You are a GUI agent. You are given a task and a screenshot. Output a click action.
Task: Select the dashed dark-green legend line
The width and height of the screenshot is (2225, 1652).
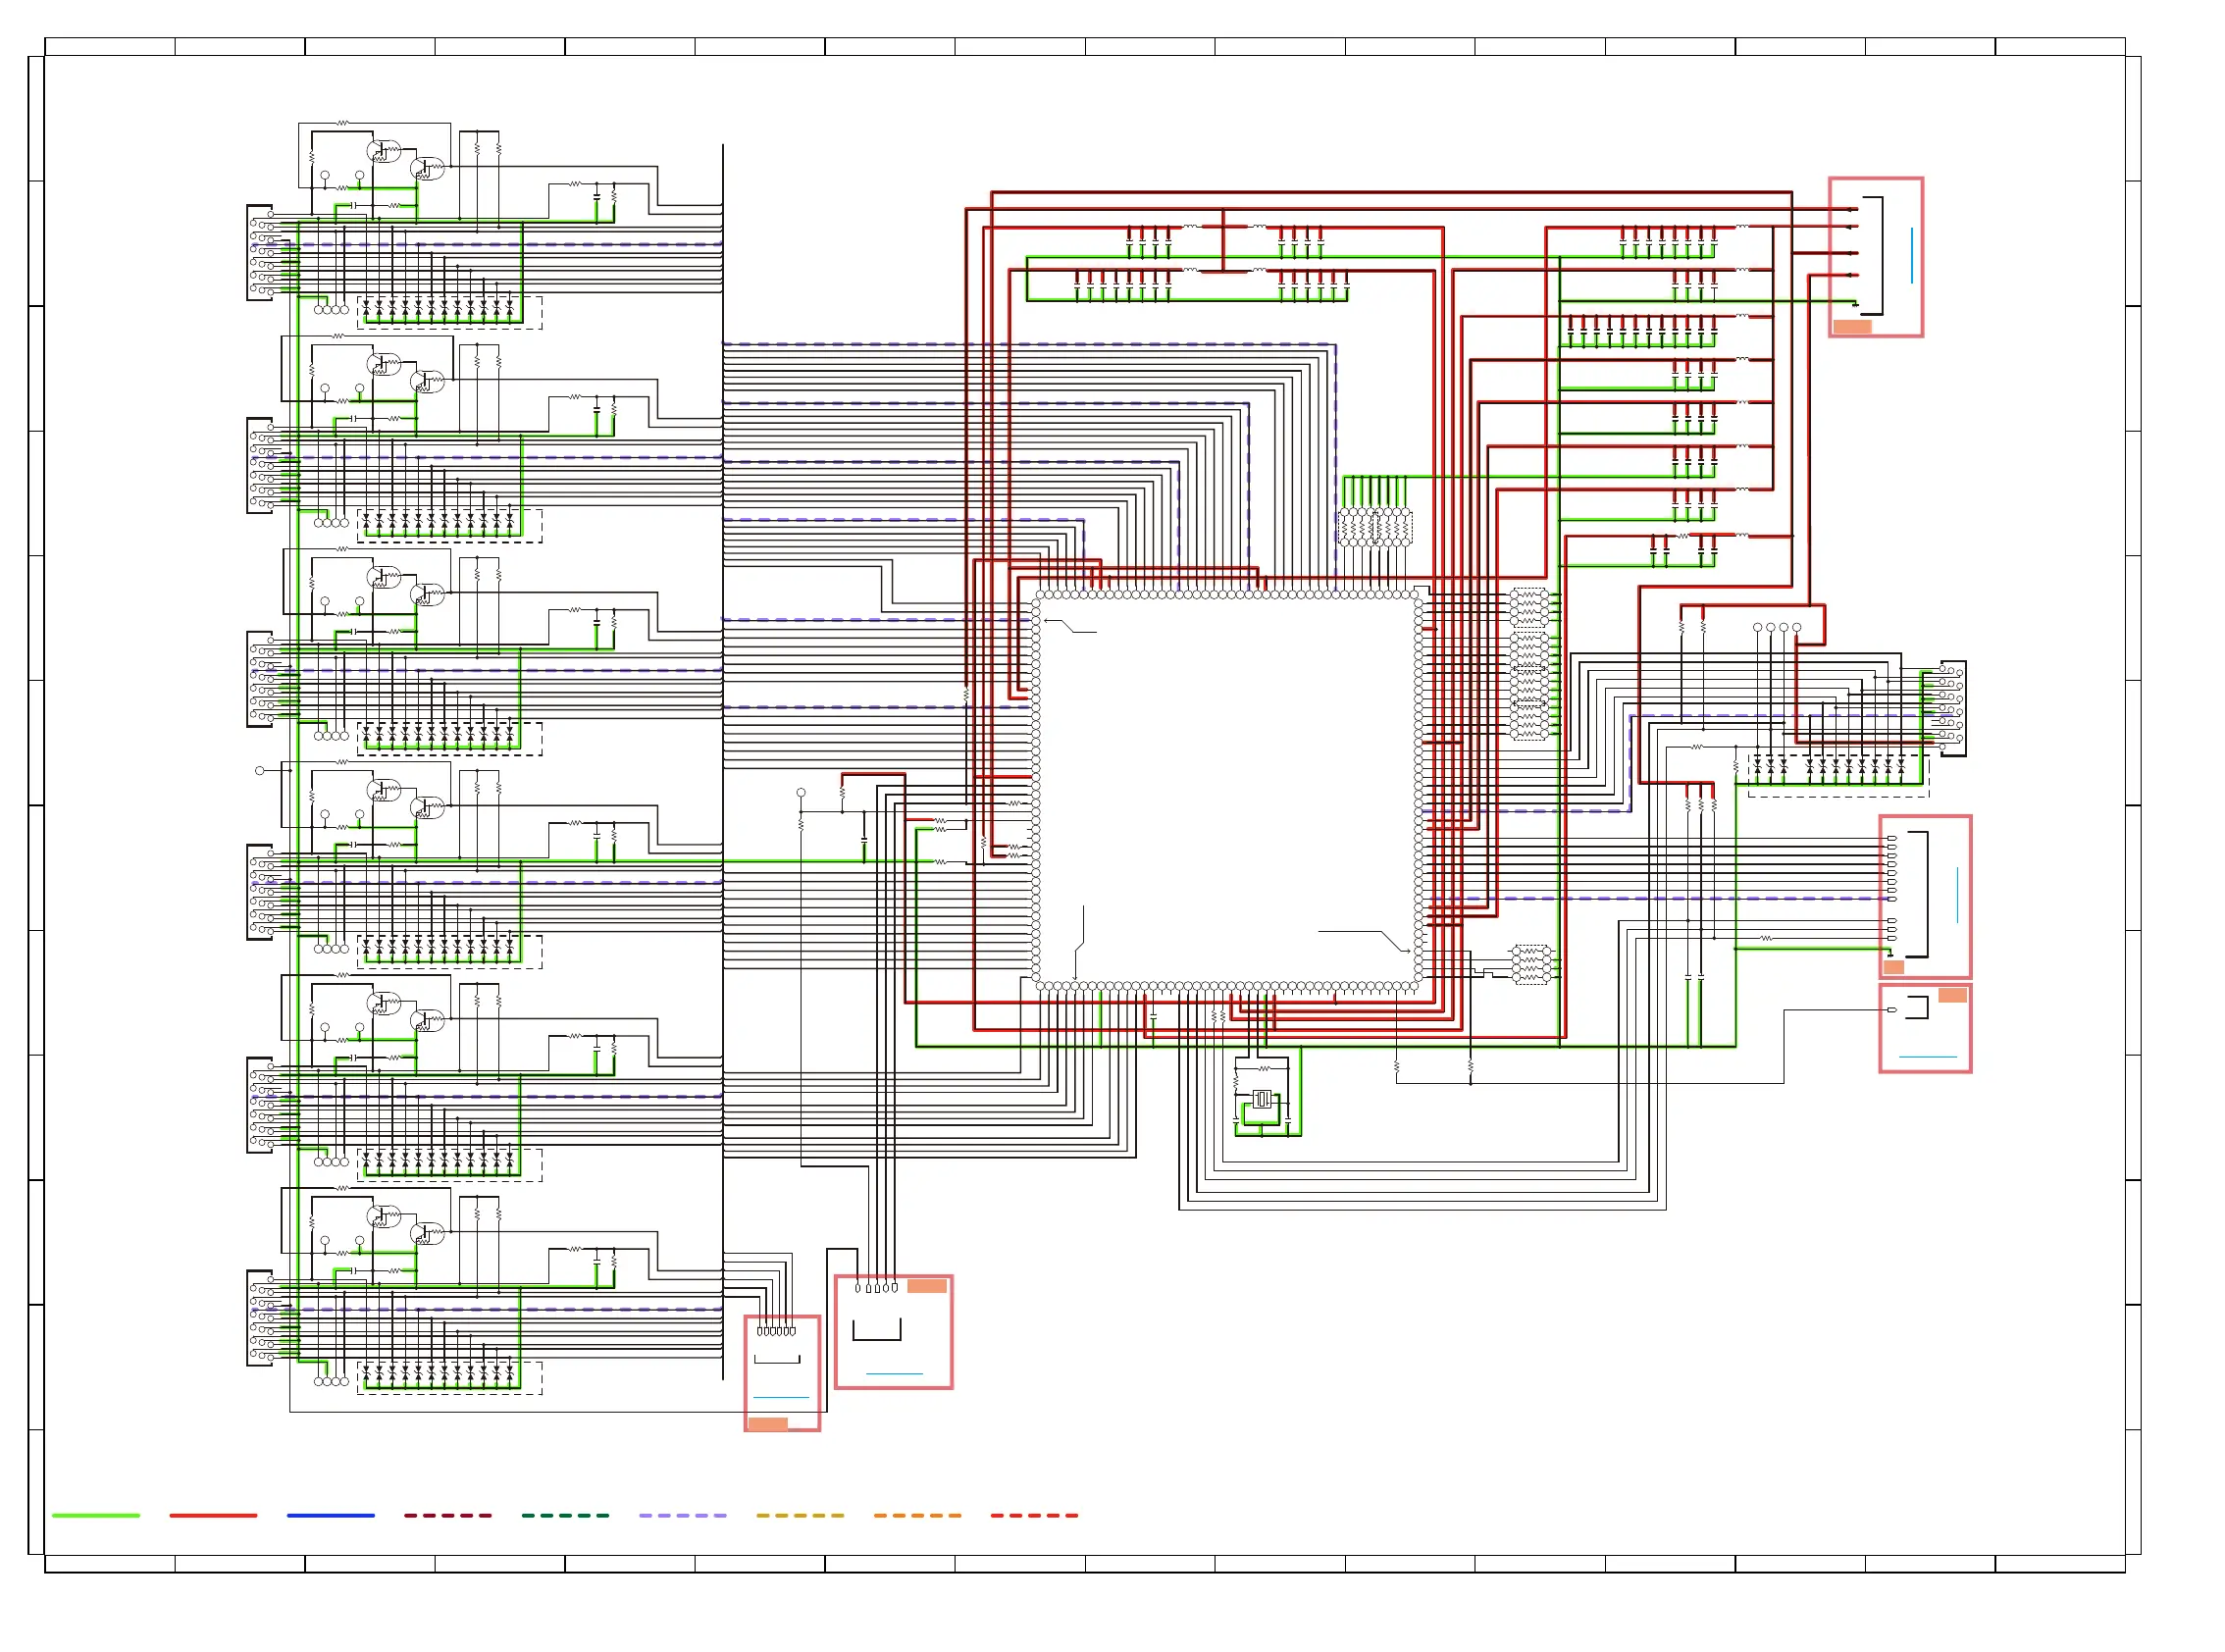(565, 1515)
